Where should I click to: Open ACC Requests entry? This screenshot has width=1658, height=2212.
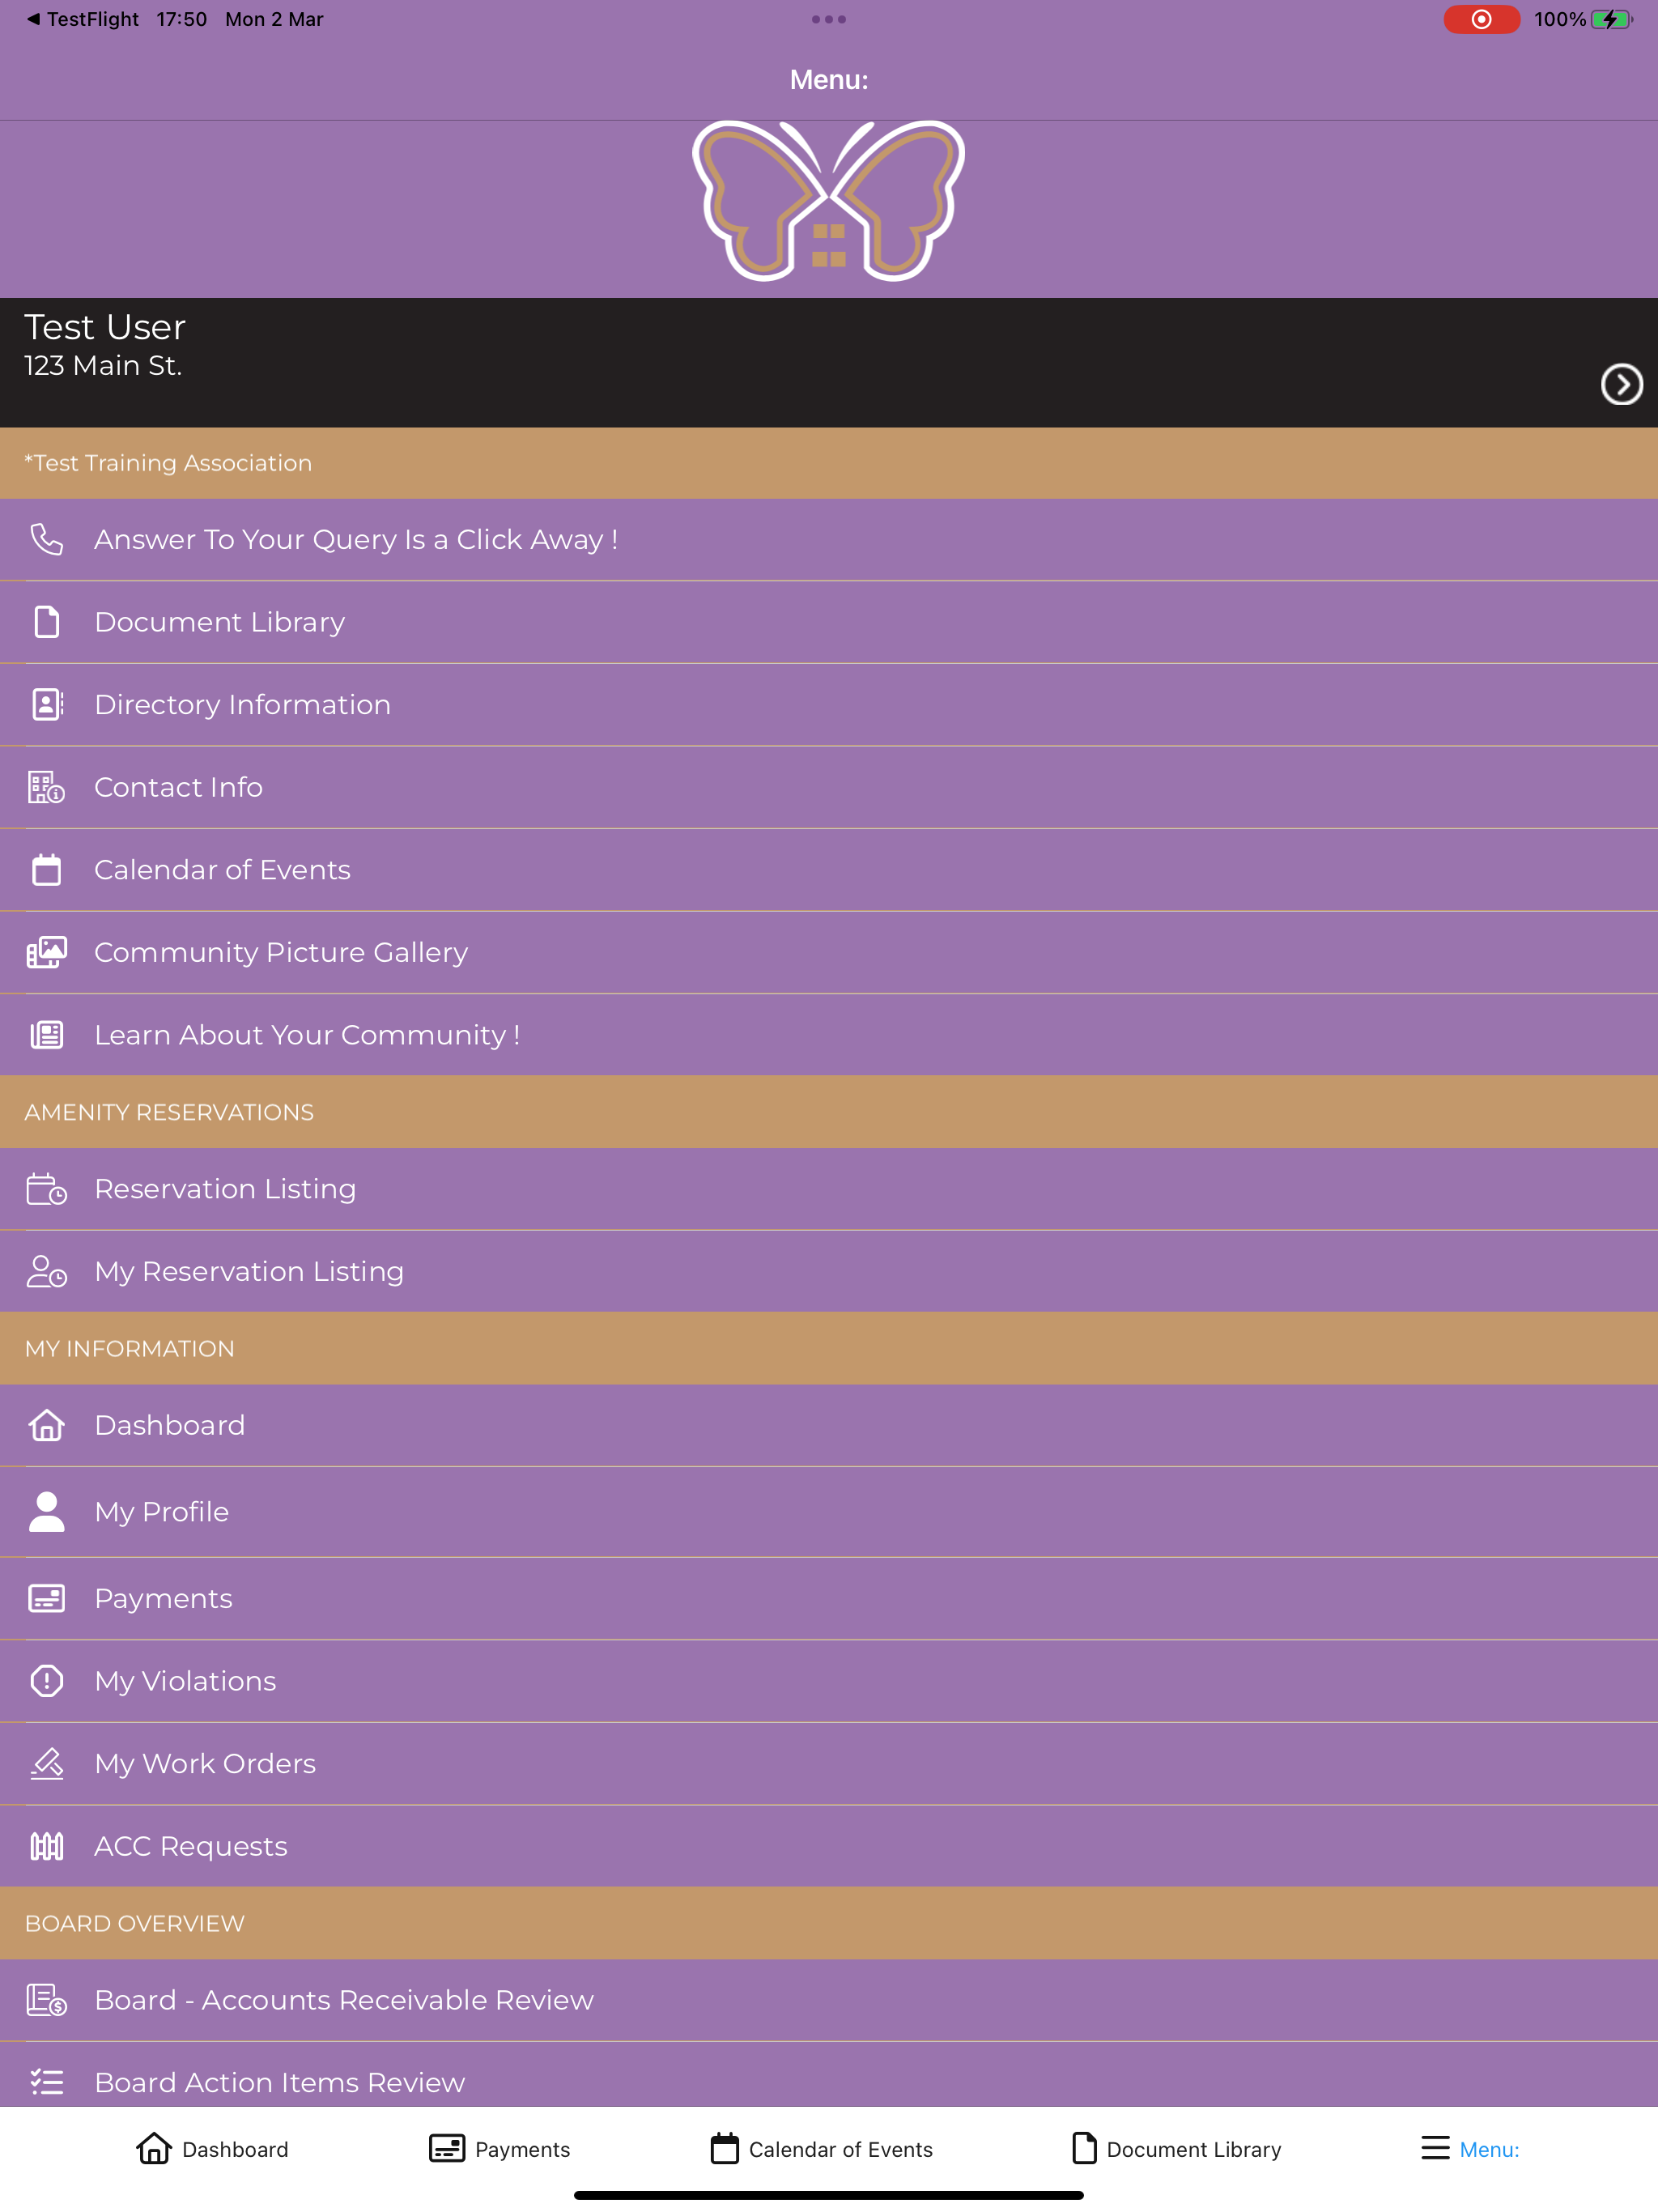(x=829, y=1846)
